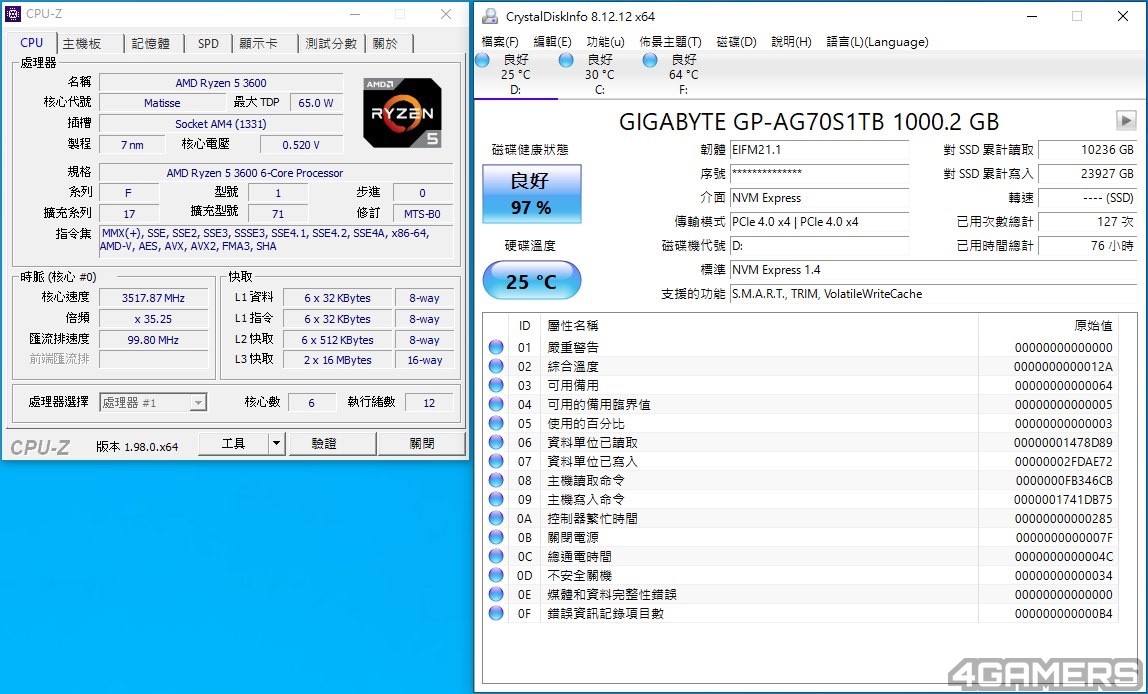Click status orb for attribute 0C 總通電時間

click(496, 556)
